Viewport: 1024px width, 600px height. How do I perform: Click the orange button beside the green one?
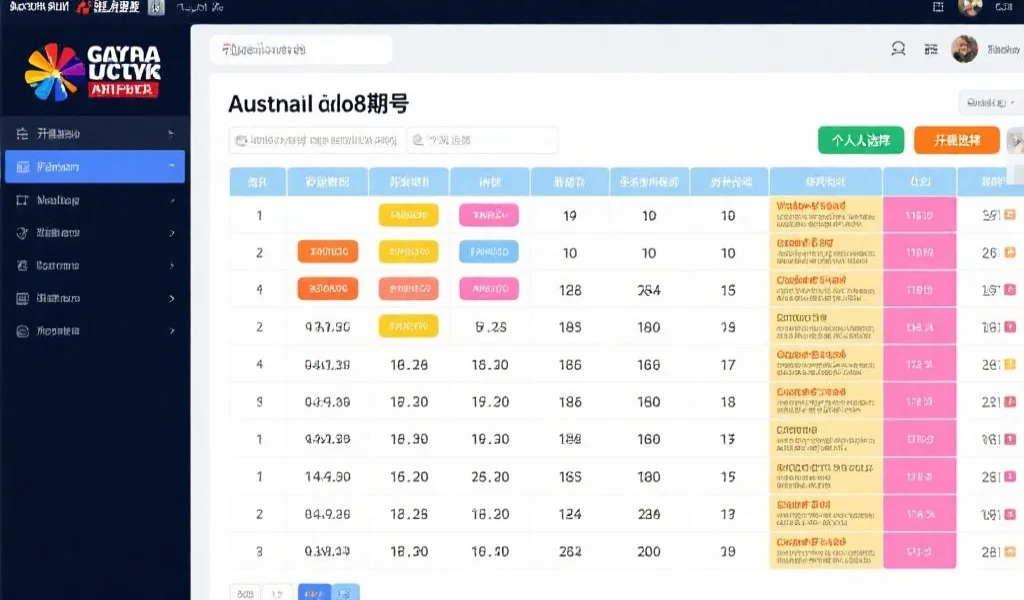pyautogui.click(x=956, y=140)
